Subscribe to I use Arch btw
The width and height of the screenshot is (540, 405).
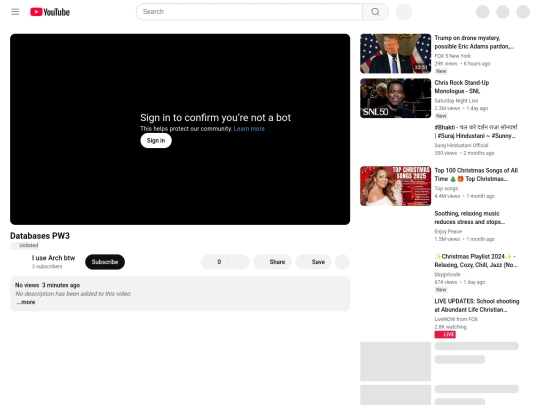point(105,262)
